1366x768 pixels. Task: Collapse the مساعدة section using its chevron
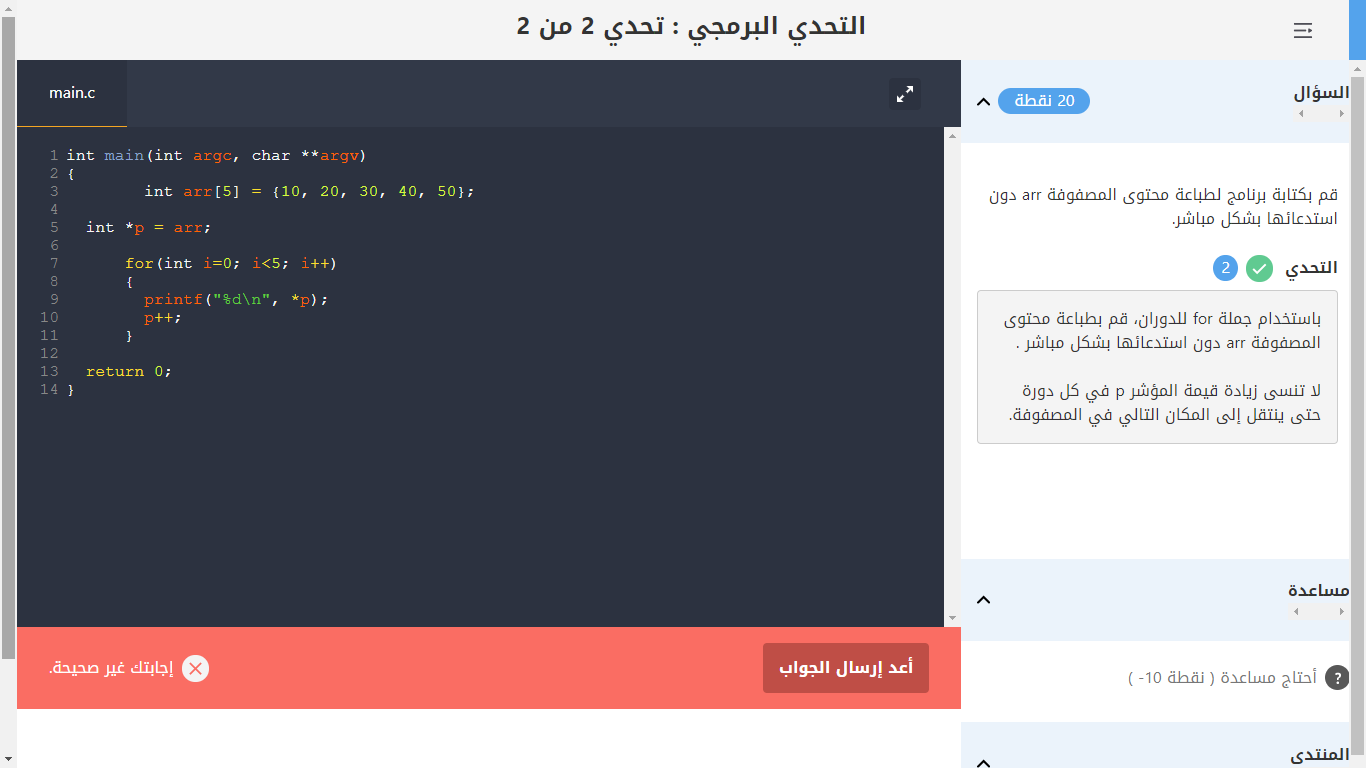coord(983,600)
